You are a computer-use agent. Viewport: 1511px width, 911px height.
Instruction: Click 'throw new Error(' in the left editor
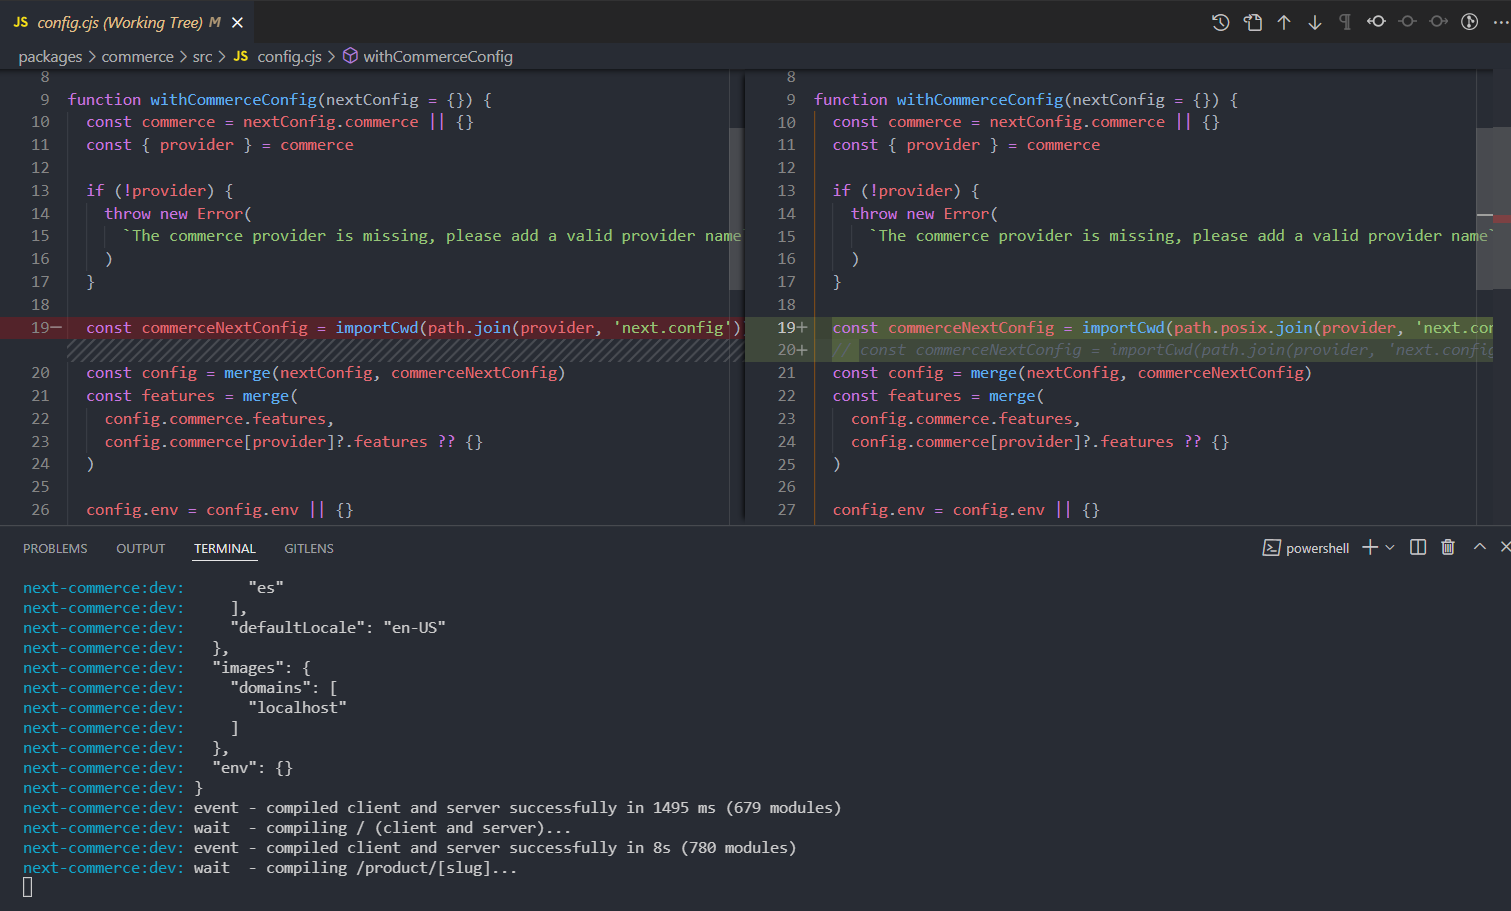[x=178, y=214]
